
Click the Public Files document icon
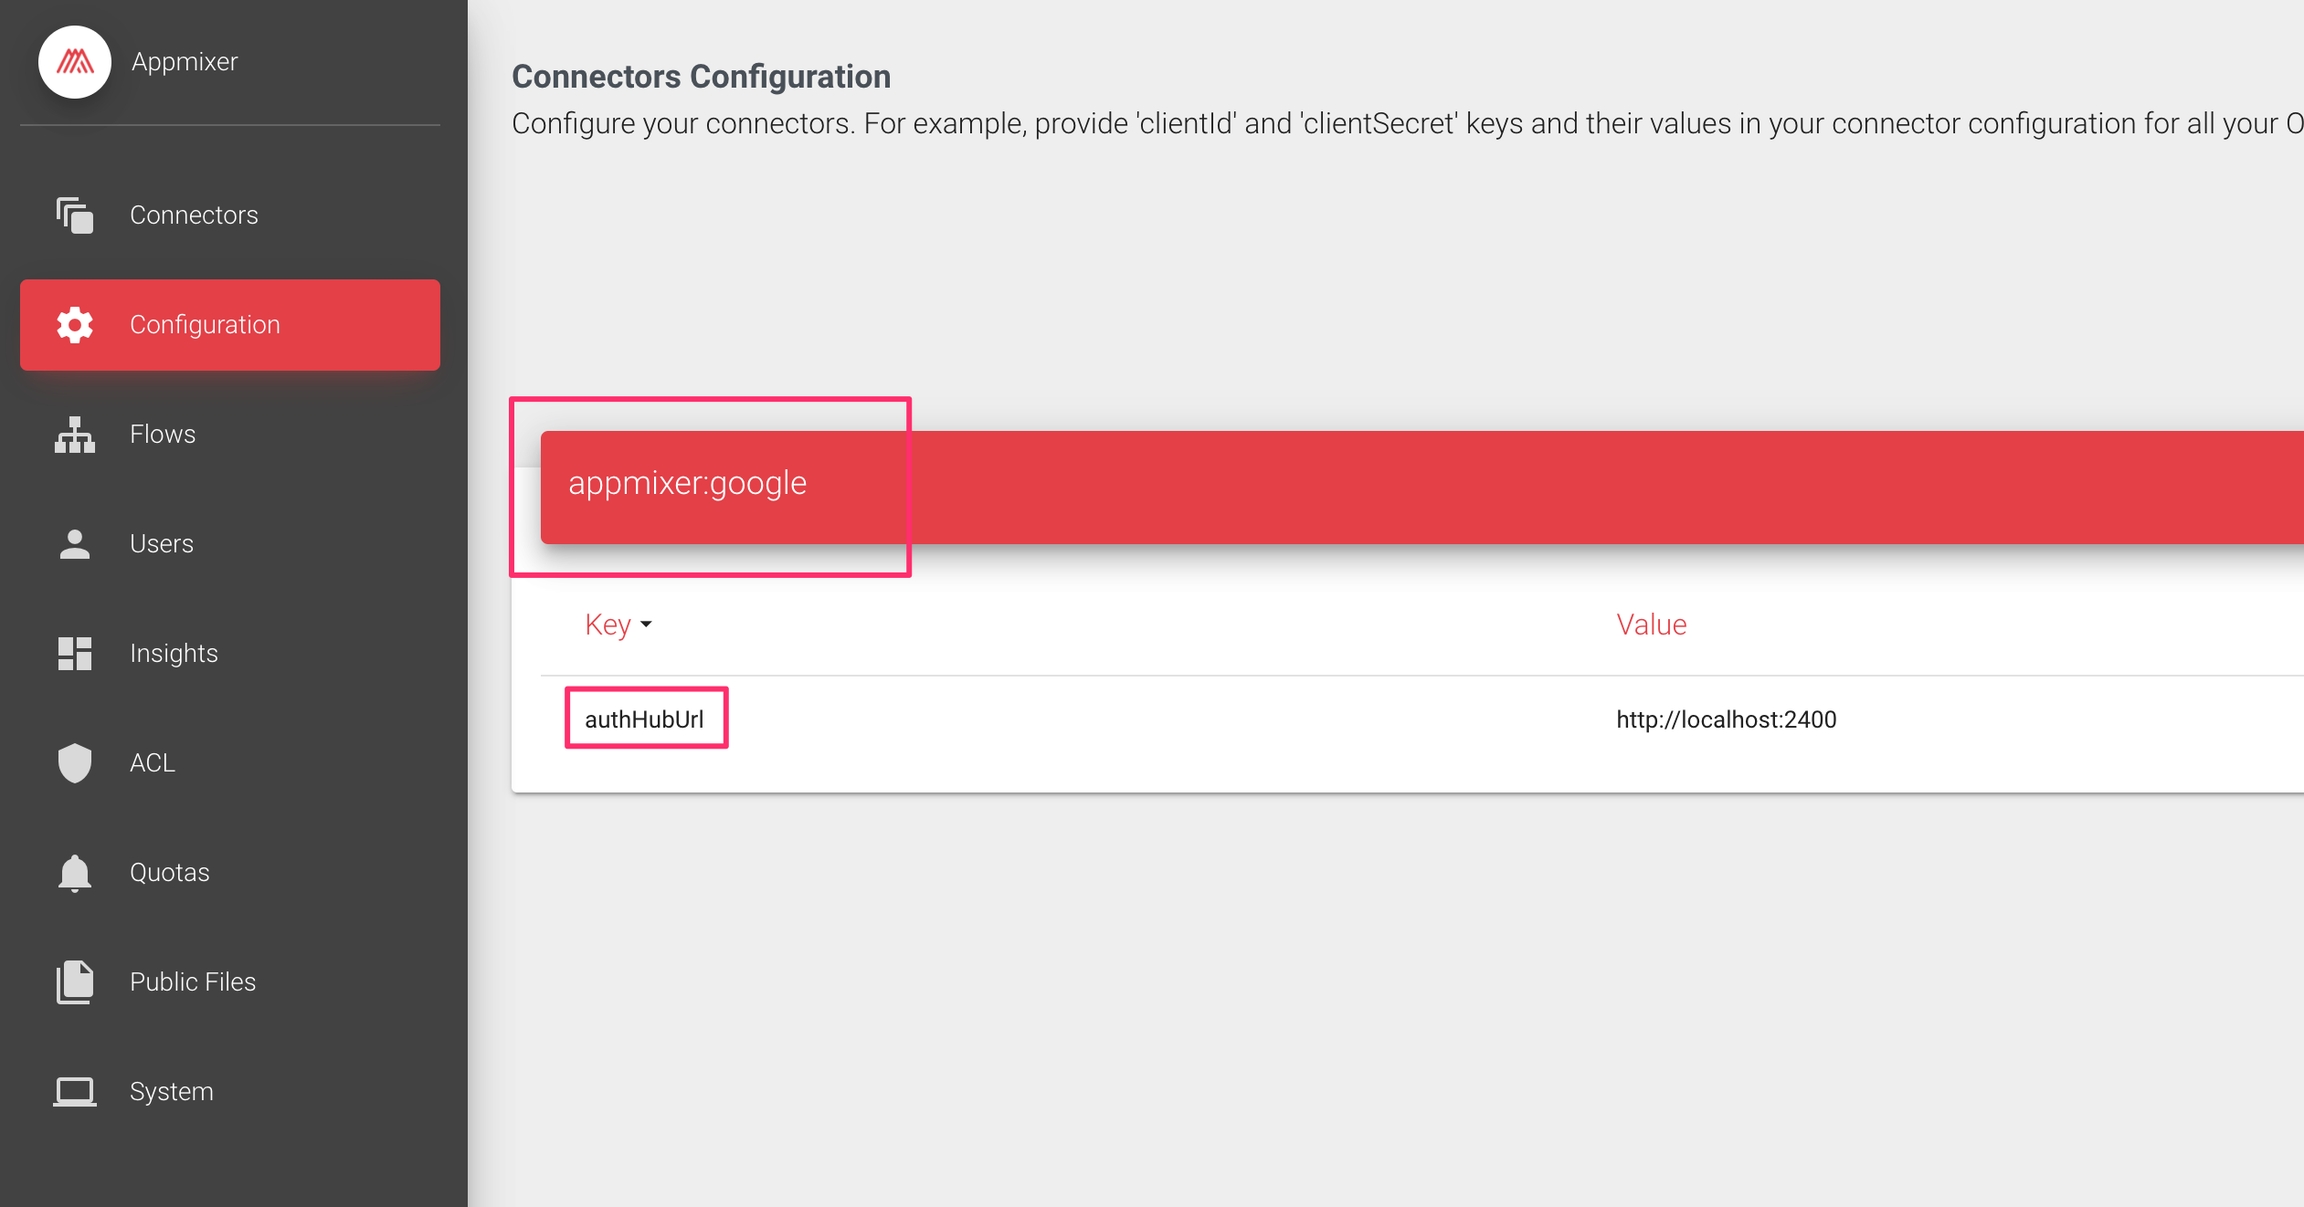75,982
